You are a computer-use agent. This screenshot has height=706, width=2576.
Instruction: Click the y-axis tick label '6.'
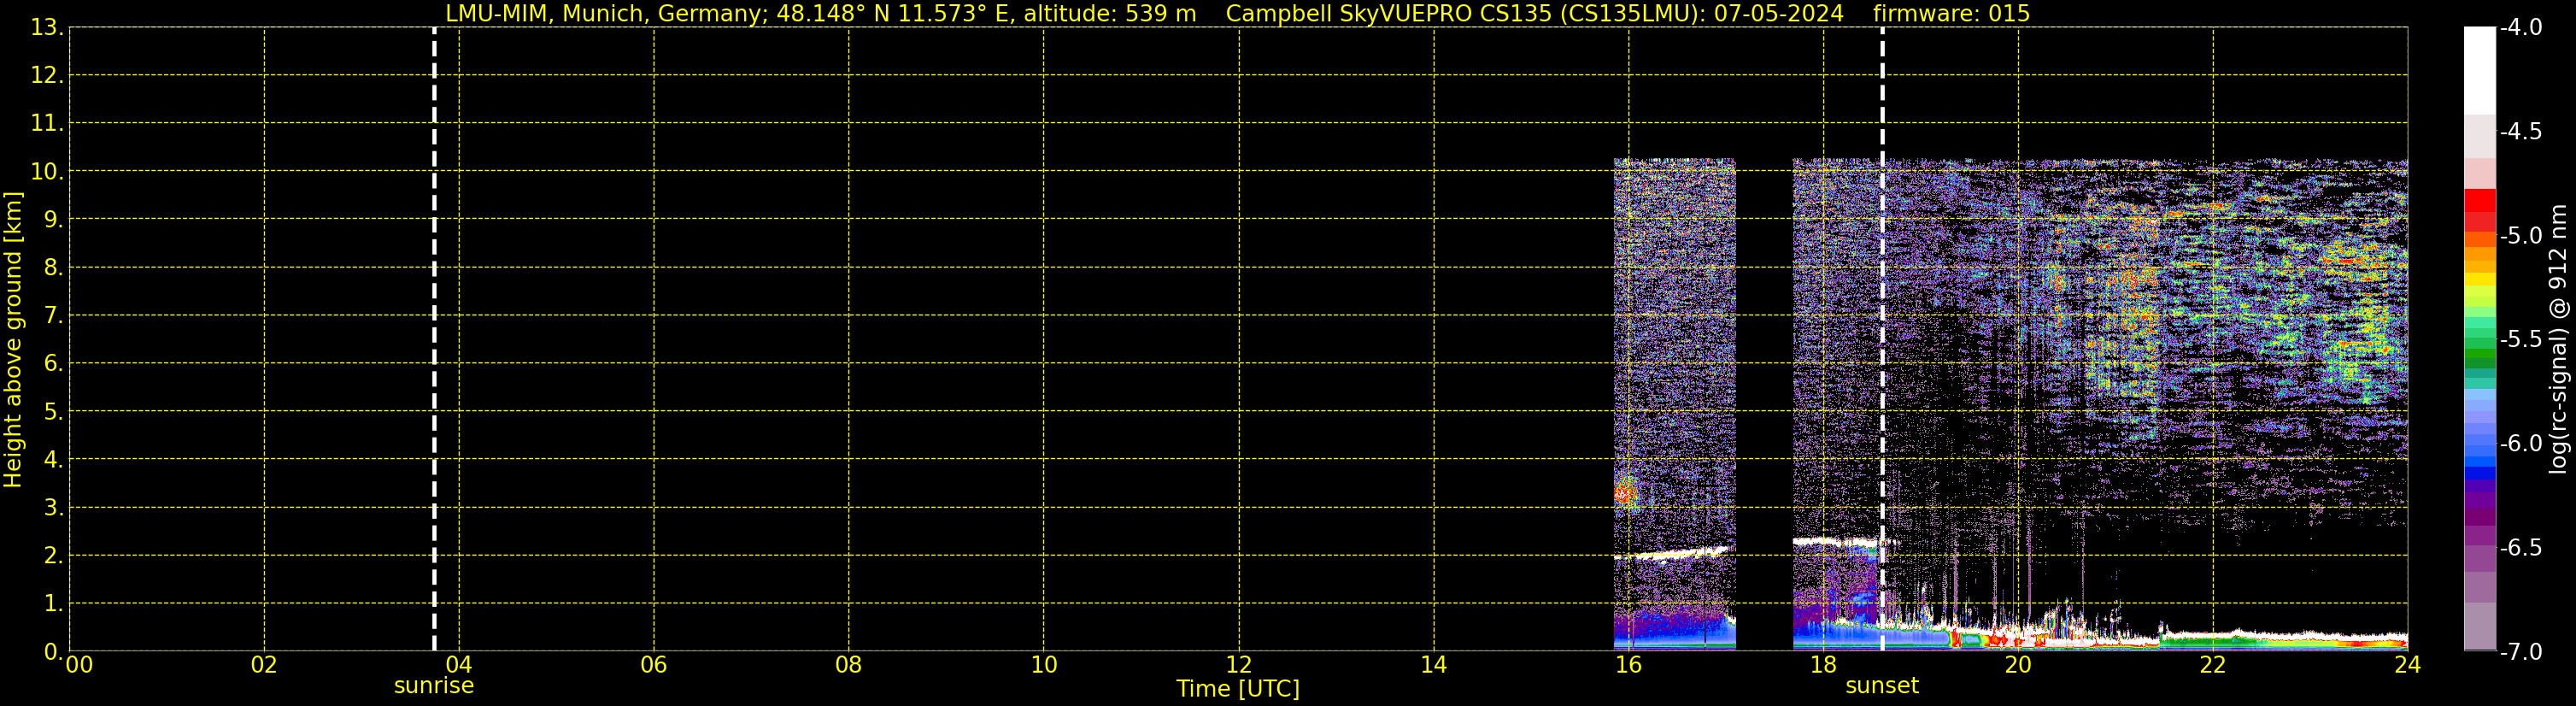(53, 364)
